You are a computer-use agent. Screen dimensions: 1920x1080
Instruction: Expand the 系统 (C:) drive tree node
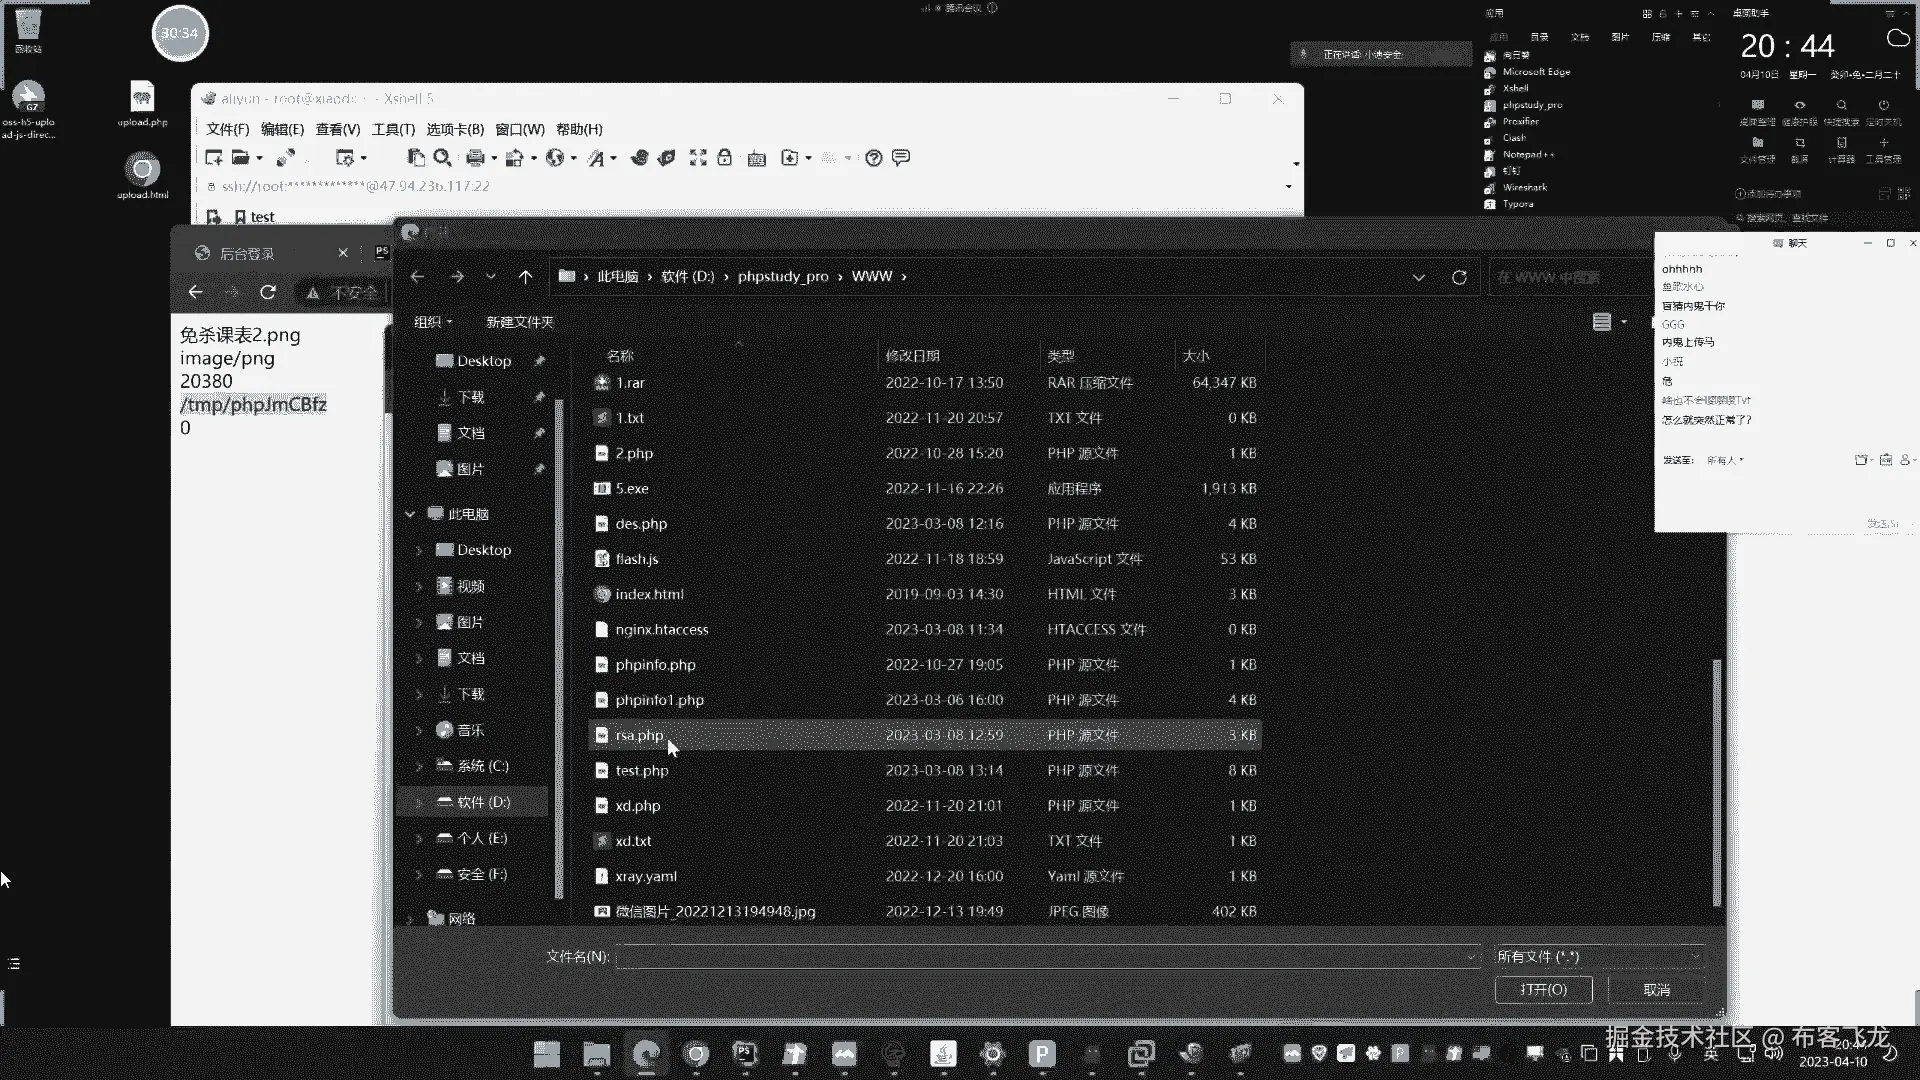pos(419,767)
